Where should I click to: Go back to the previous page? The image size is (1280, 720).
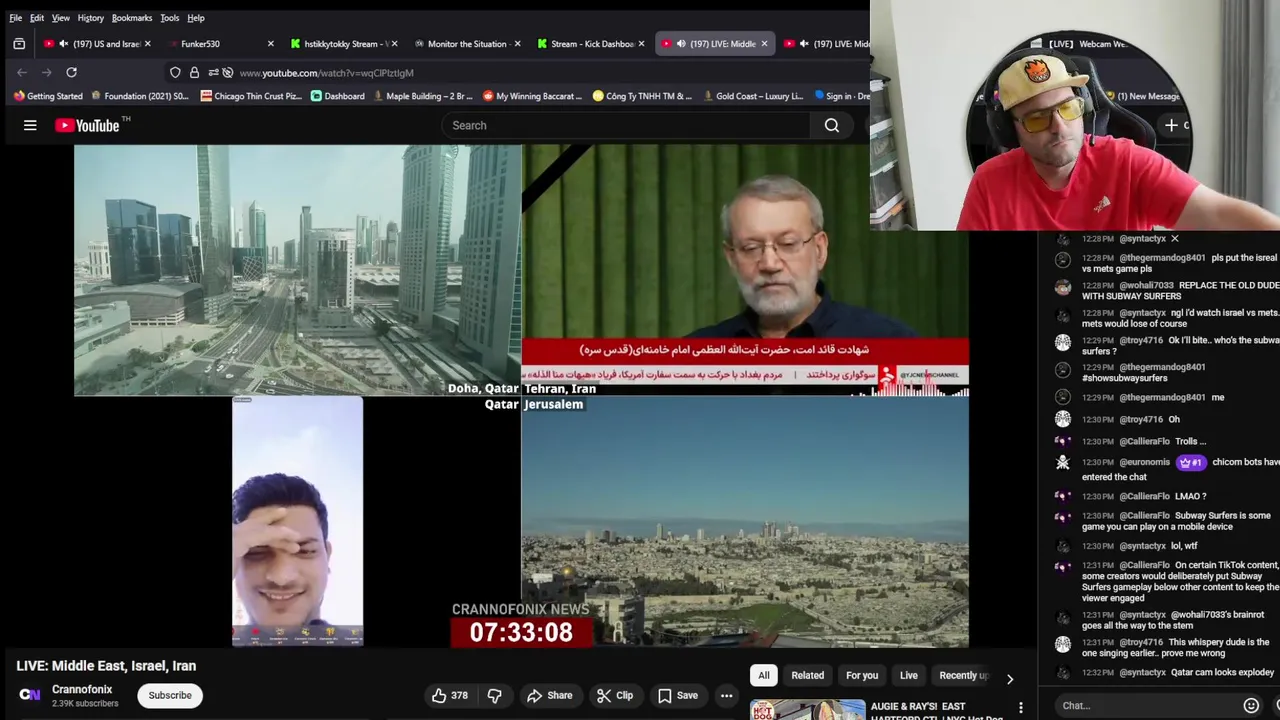[22, 72]
